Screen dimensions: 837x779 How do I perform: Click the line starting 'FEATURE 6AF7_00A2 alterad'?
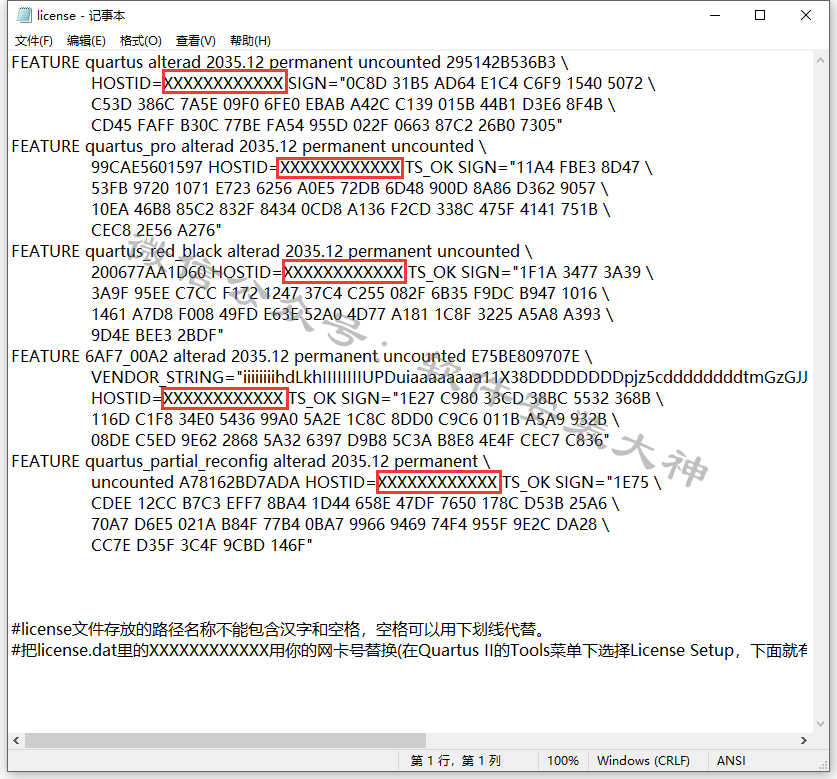pos(302,356)
